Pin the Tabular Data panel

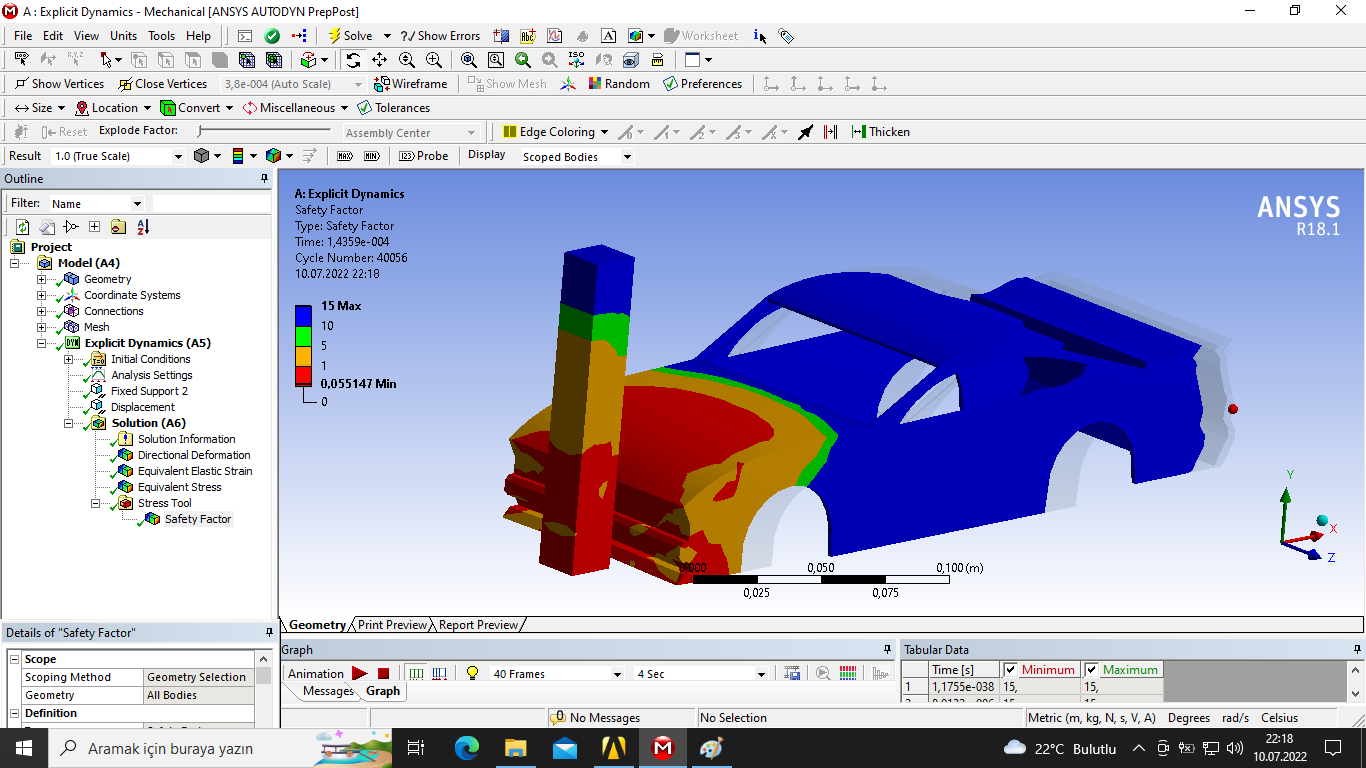point(1355,650)
